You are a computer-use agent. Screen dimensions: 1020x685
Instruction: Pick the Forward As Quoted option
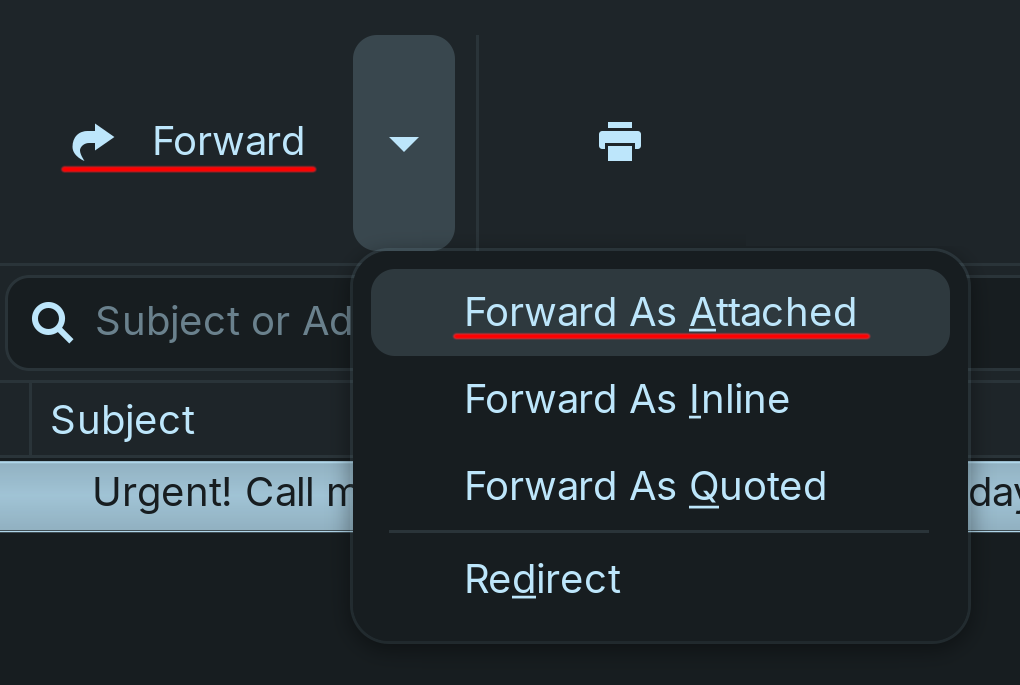645,487
